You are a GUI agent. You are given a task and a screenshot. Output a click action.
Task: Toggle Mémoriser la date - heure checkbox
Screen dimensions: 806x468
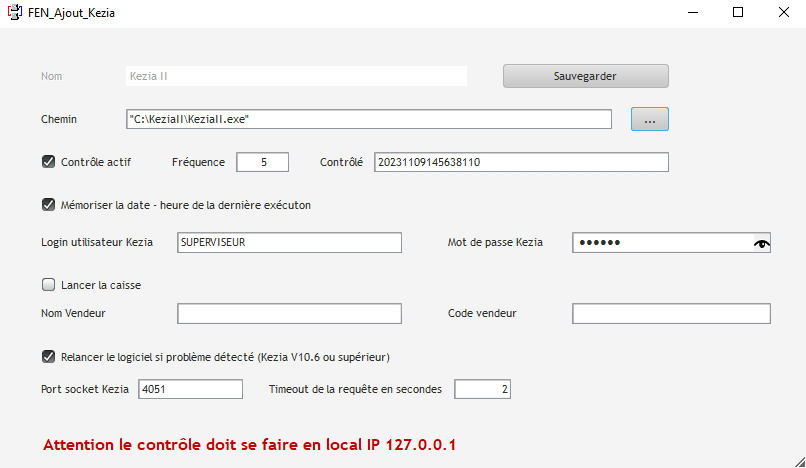pos(49,205)
